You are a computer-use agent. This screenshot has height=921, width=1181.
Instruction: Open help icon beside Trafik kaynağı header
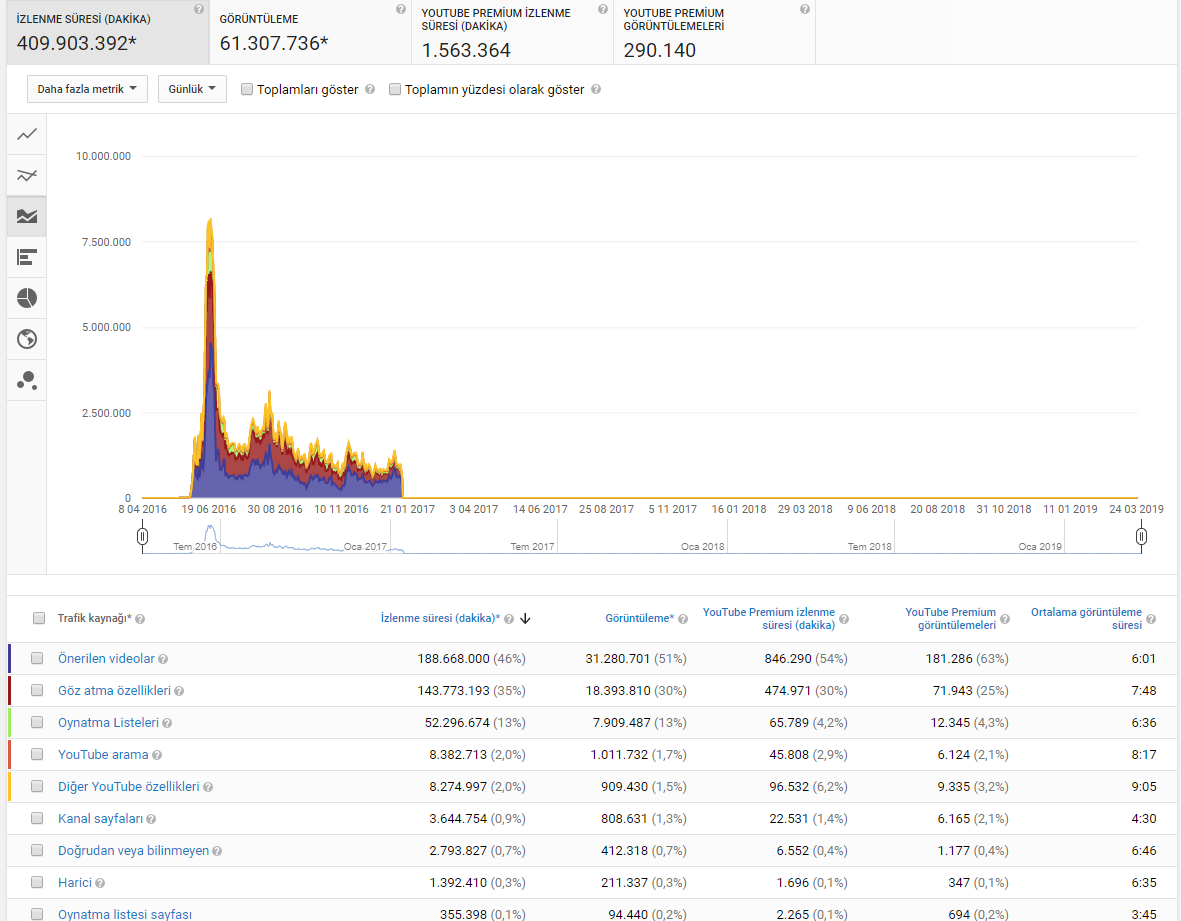pyautogui.click(x=140, y=619)
